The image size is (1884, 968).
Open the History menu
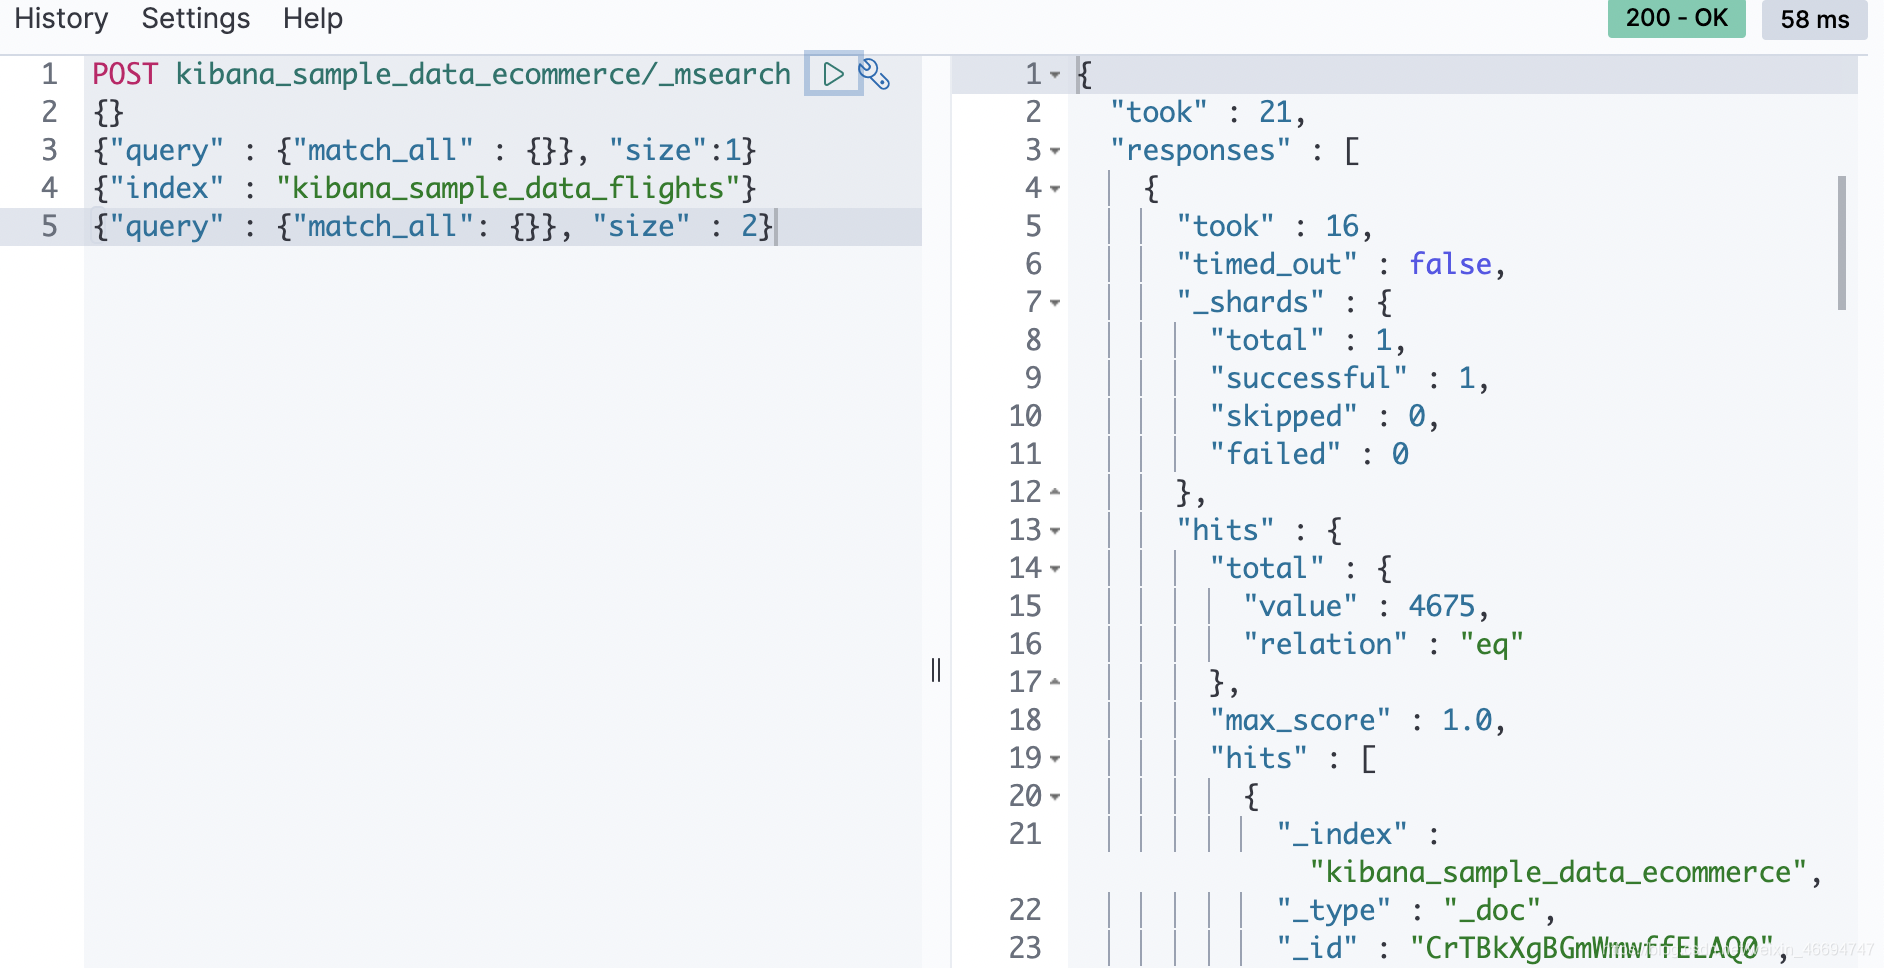[x=61, y=18]
